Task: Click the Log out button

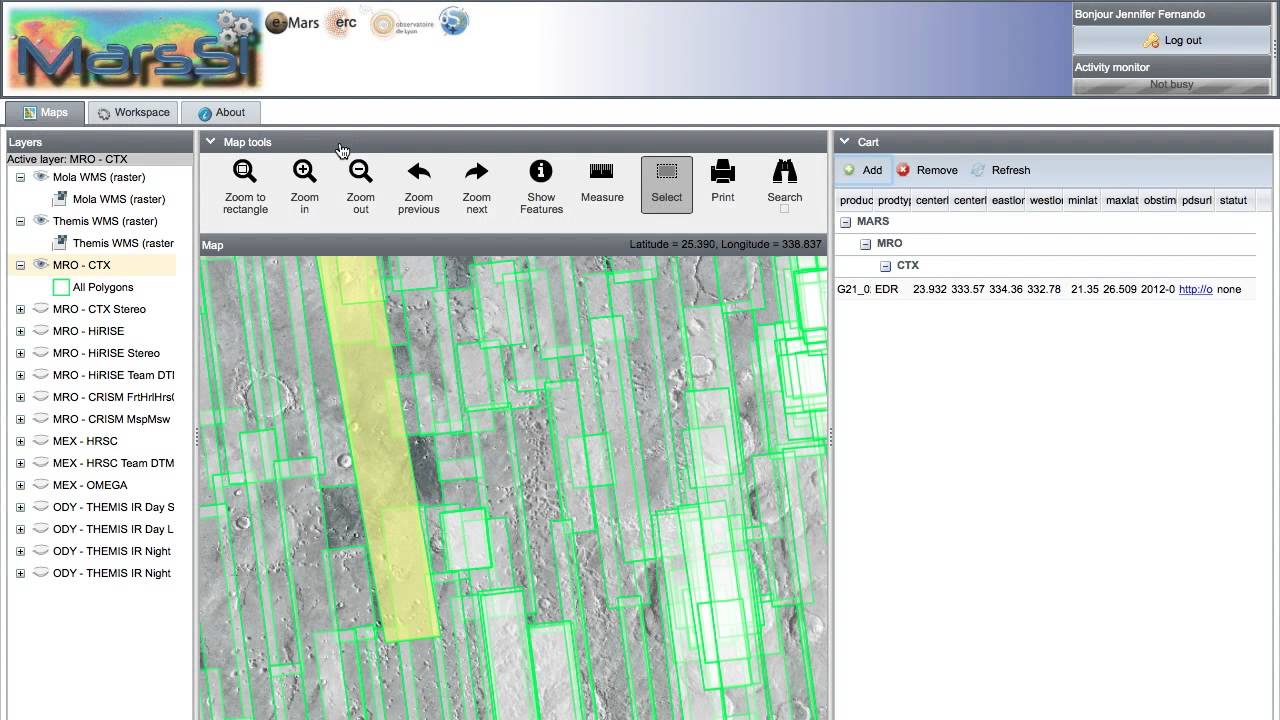Action: 1172,40
